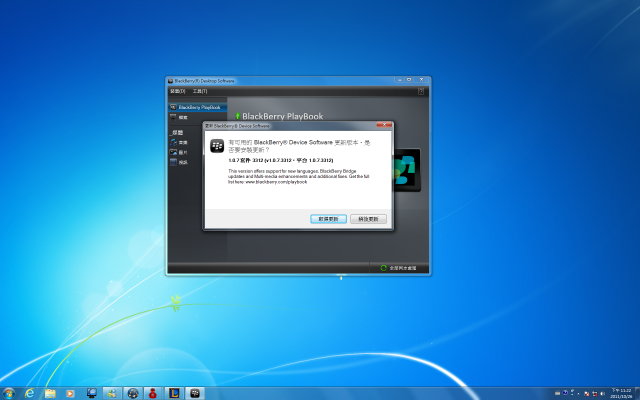The image size is (640, 400).
Task: Click the keyboard input method tray icon
Action: coord(558,393)
